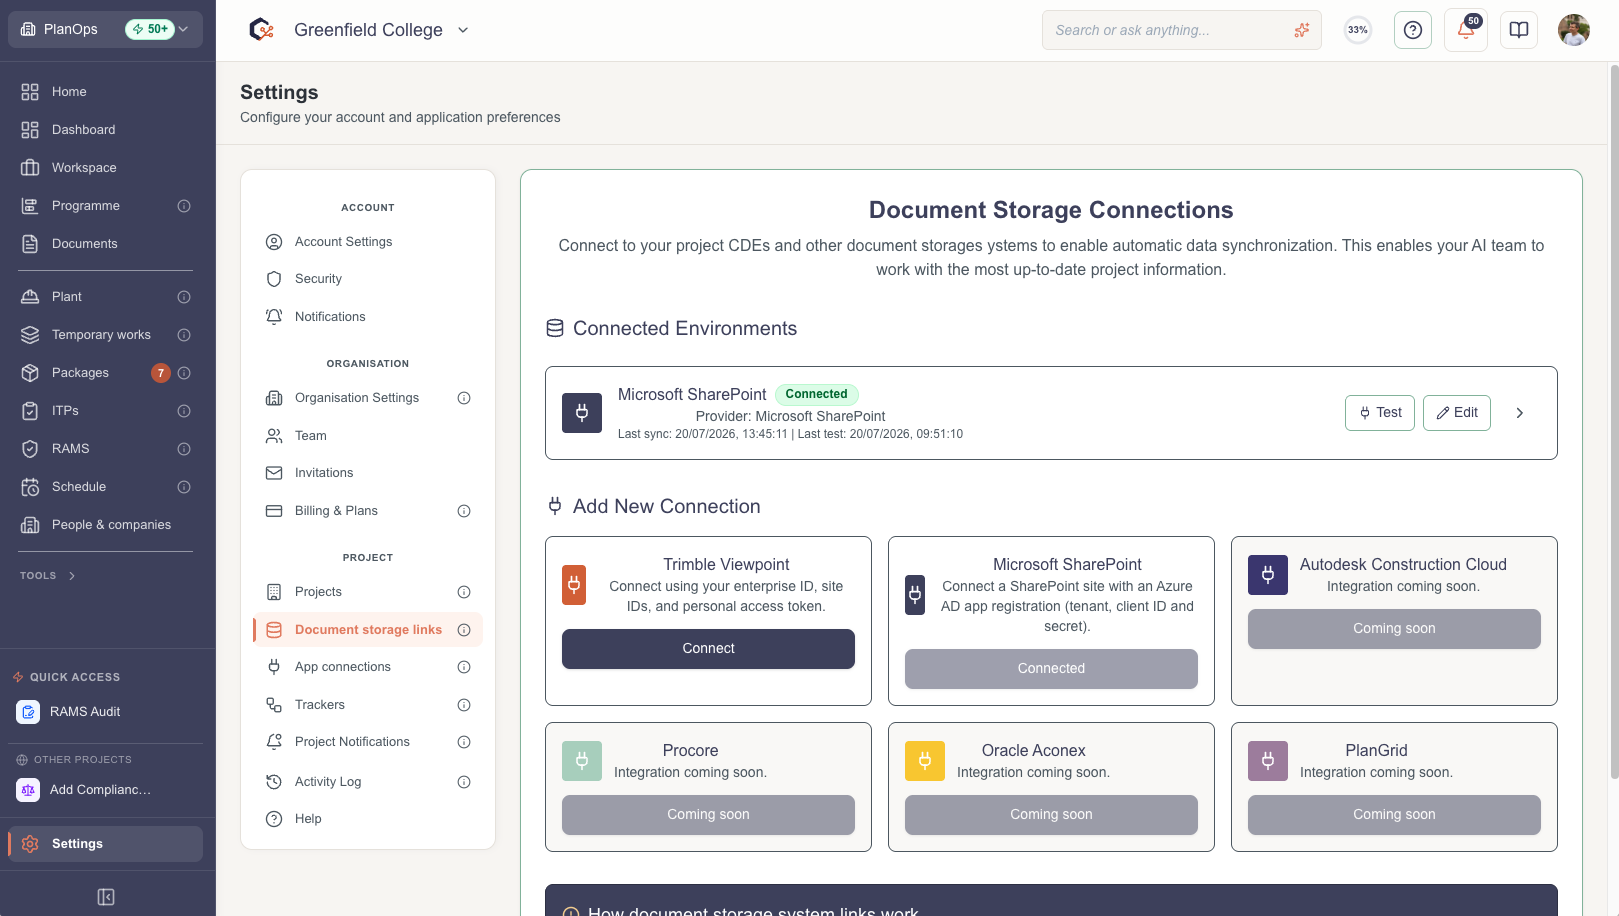This screenshot has width=1619, height=916.
Task: Click info icon beside Activity Log
Action: coord(464,782)
